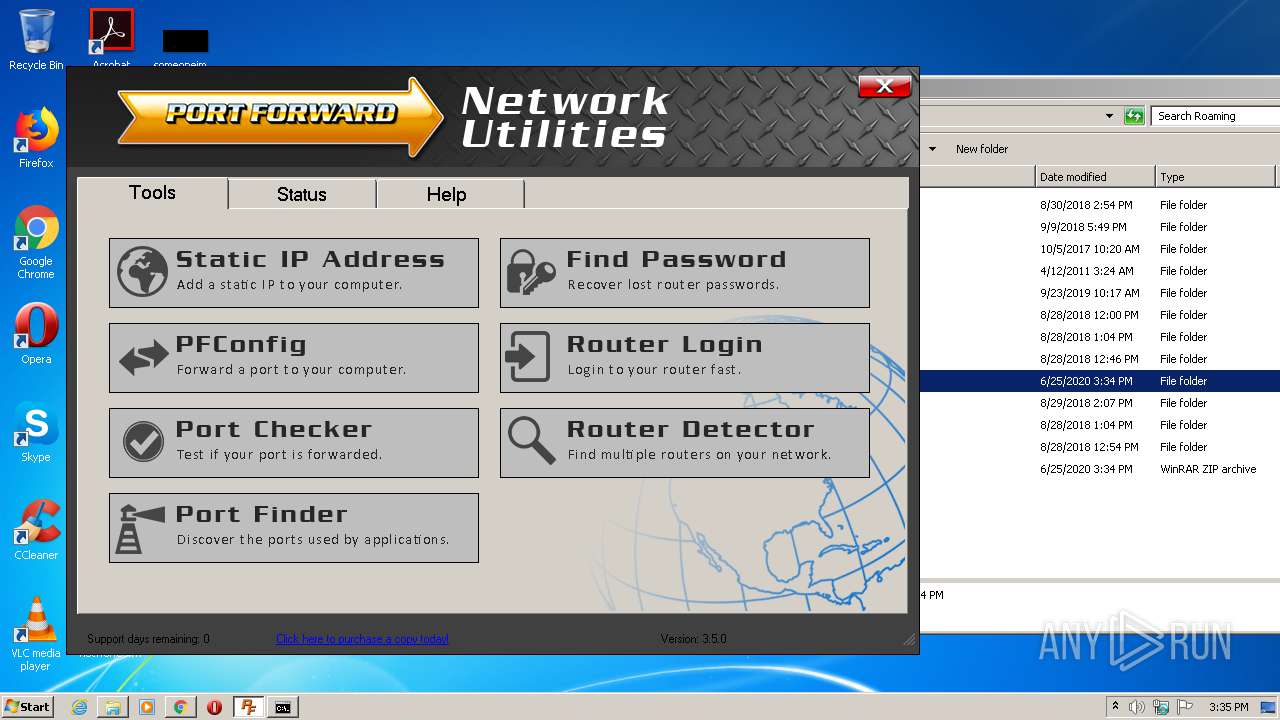Select the row dated 9/23/2019 10:17 AM
The image size is (1280, 720).
tap(1100, 293)
